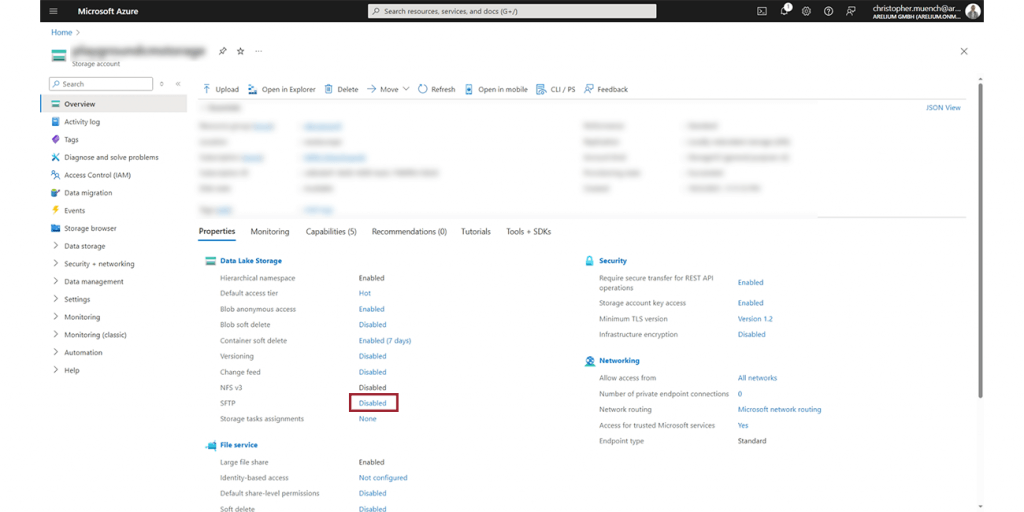Open the Networking heading link
This screenshot has height=512, width=1024.
[x=619, y=360]
